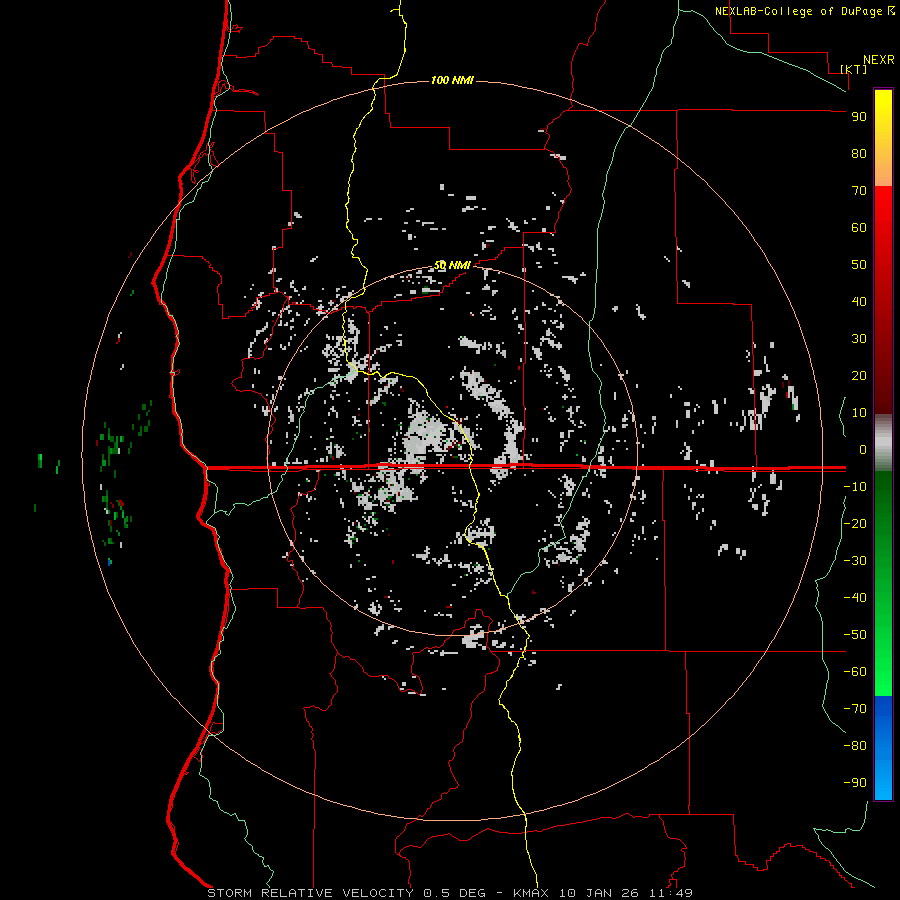Click the KMAX radar site identifier

coord(531,893)
